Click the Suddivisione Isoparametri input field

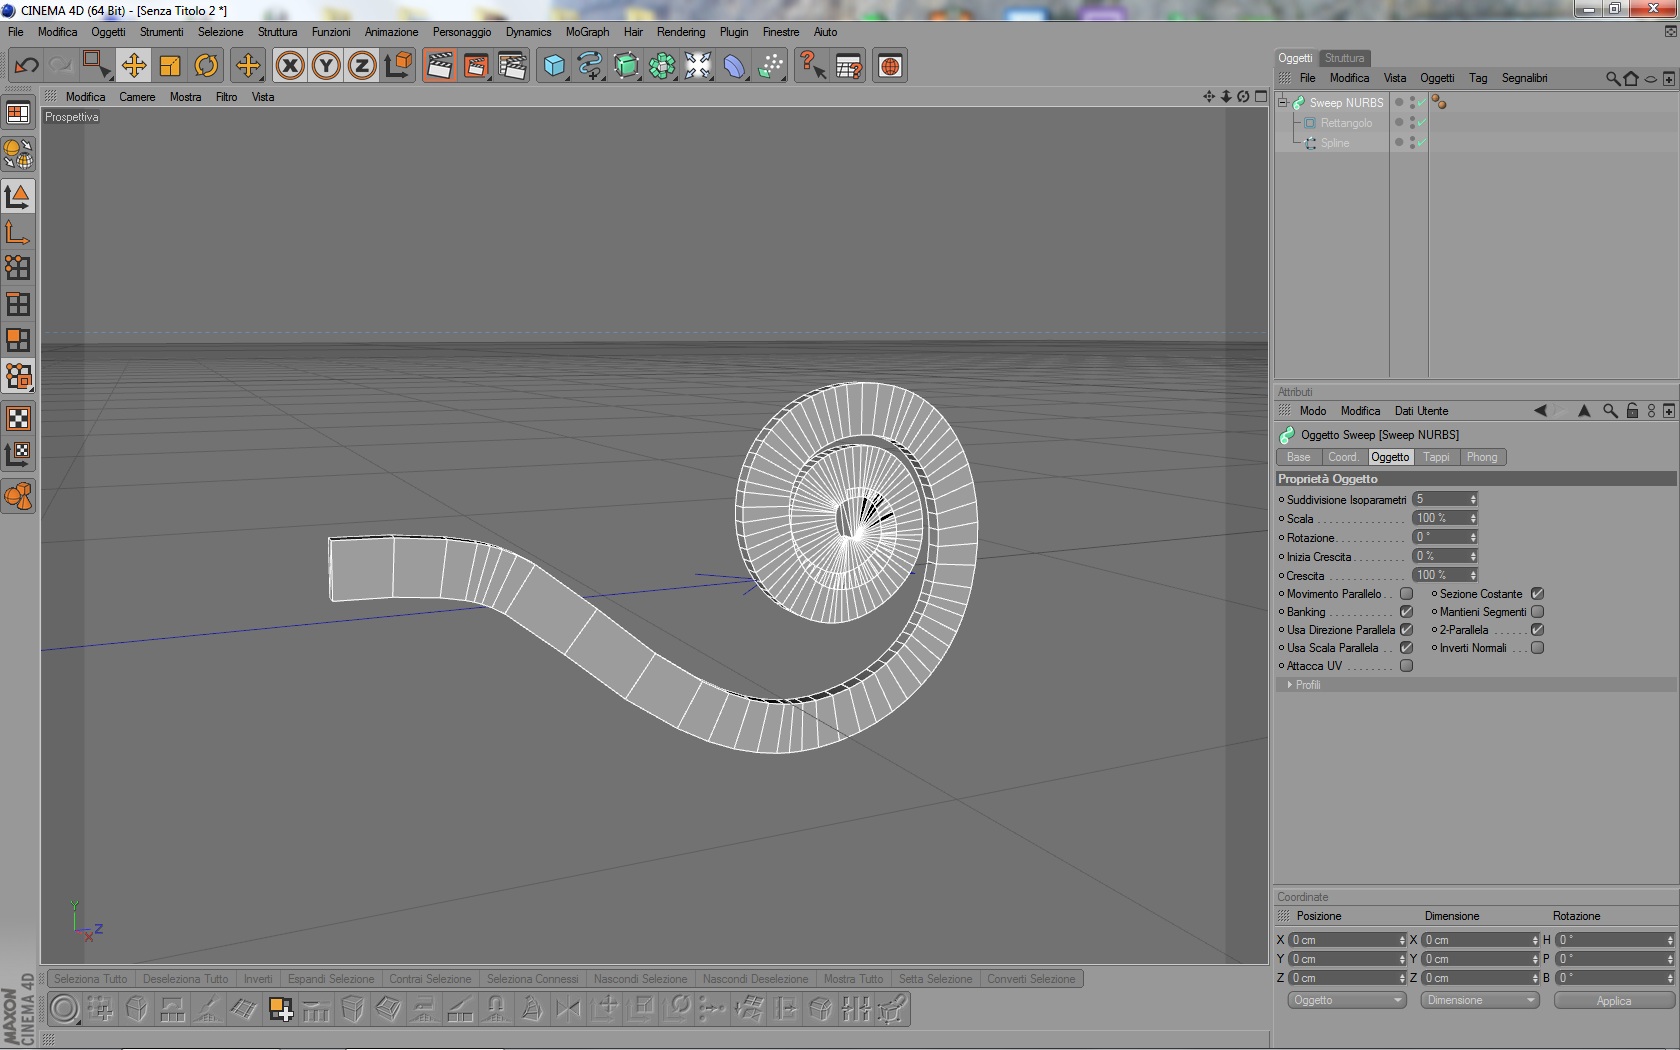tap(1439, 499)
